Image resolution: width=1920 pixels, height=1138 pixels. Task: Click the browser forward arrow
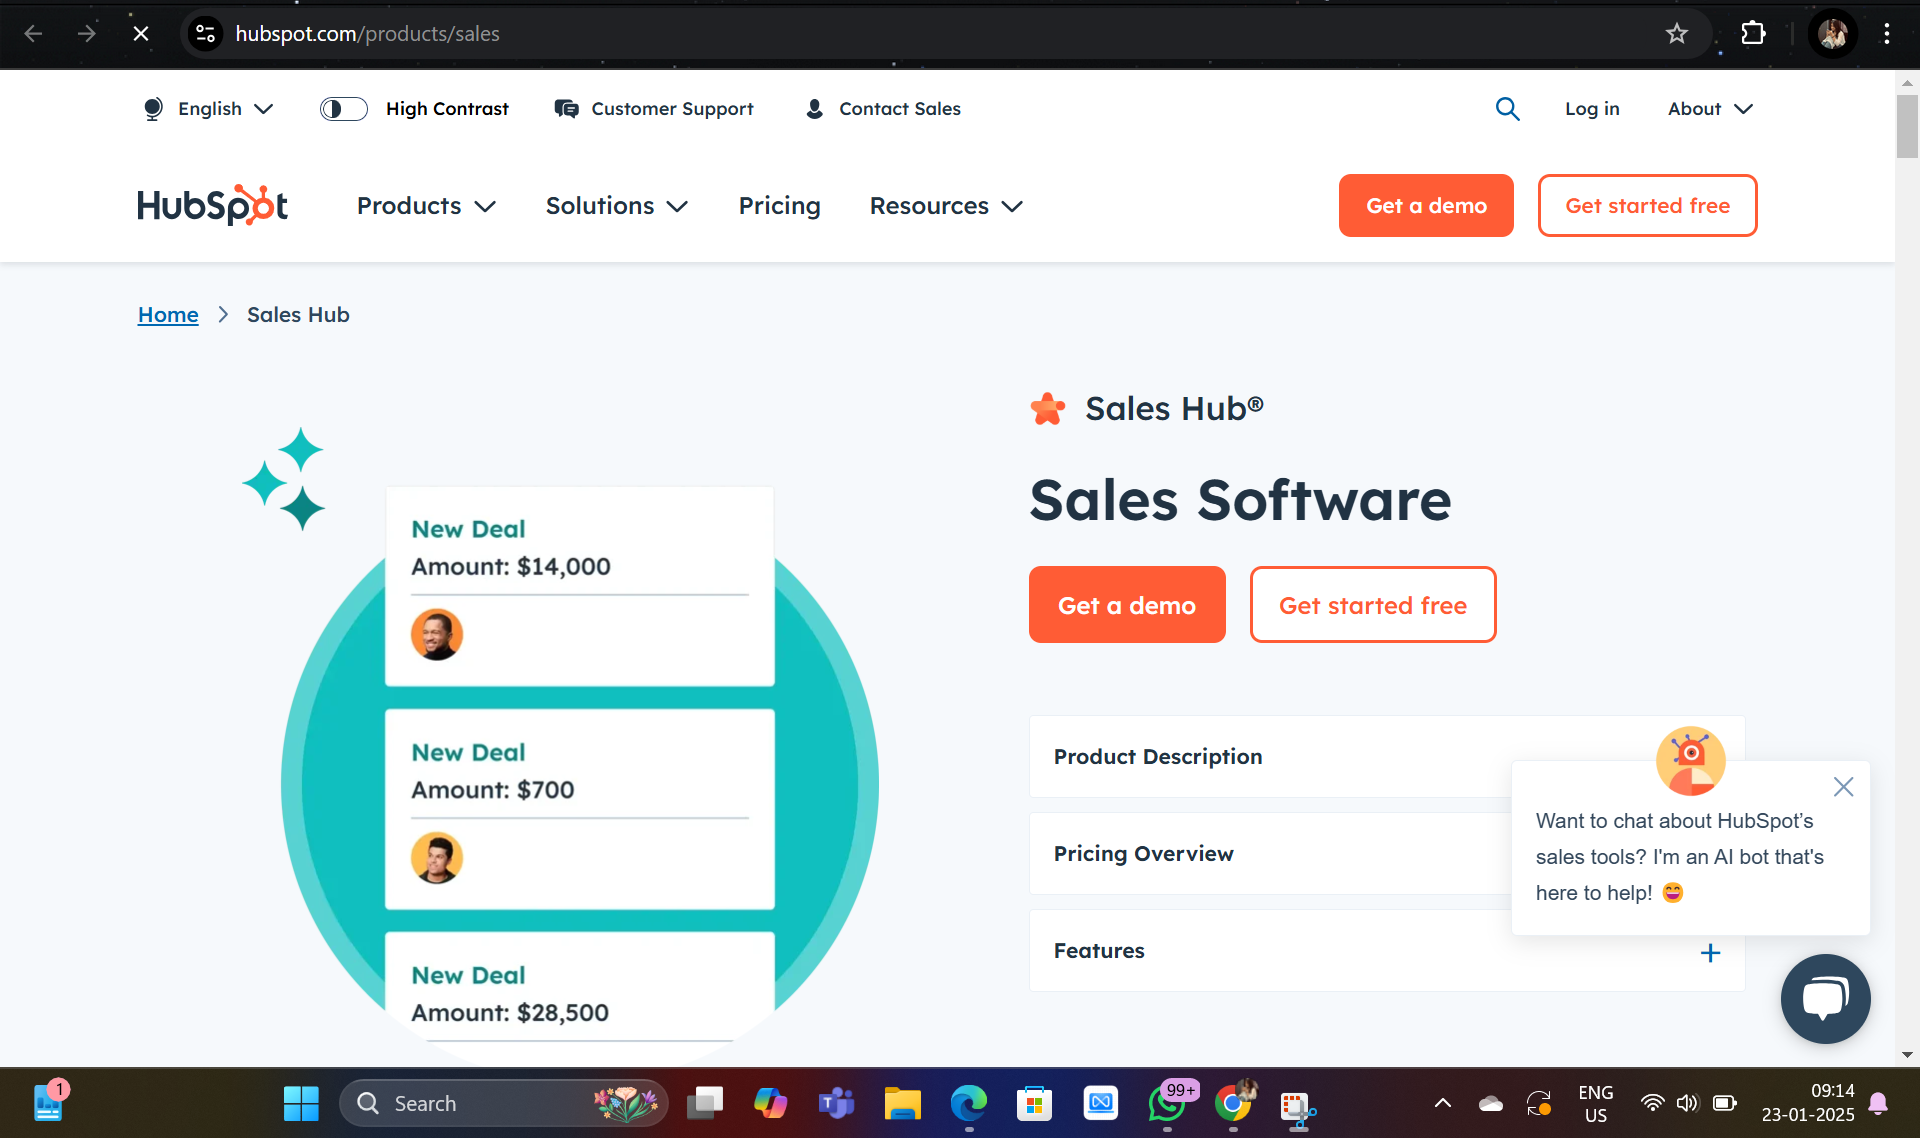pyautogui.click(x=87, y=34)
